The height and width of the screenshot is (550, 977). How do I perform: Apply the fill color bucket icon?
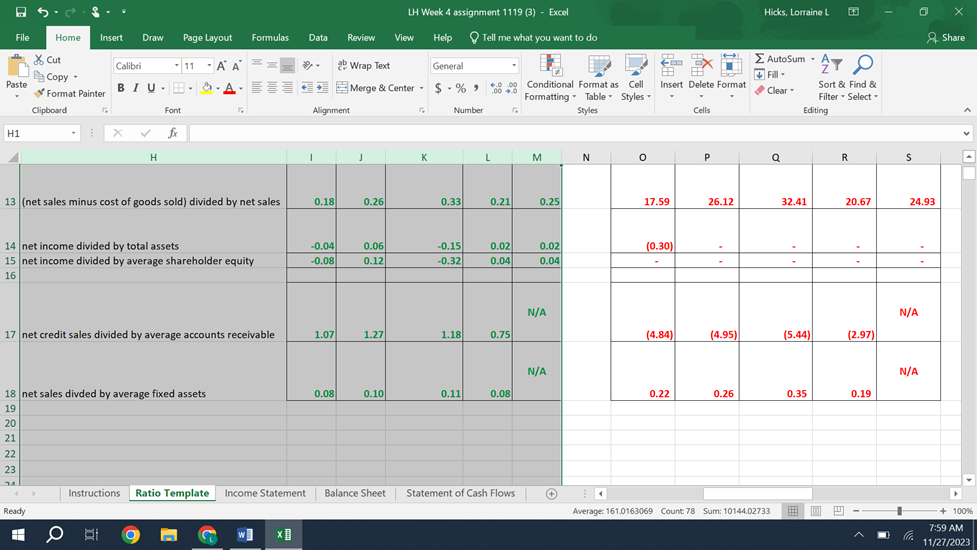click(x=207, y=88)
